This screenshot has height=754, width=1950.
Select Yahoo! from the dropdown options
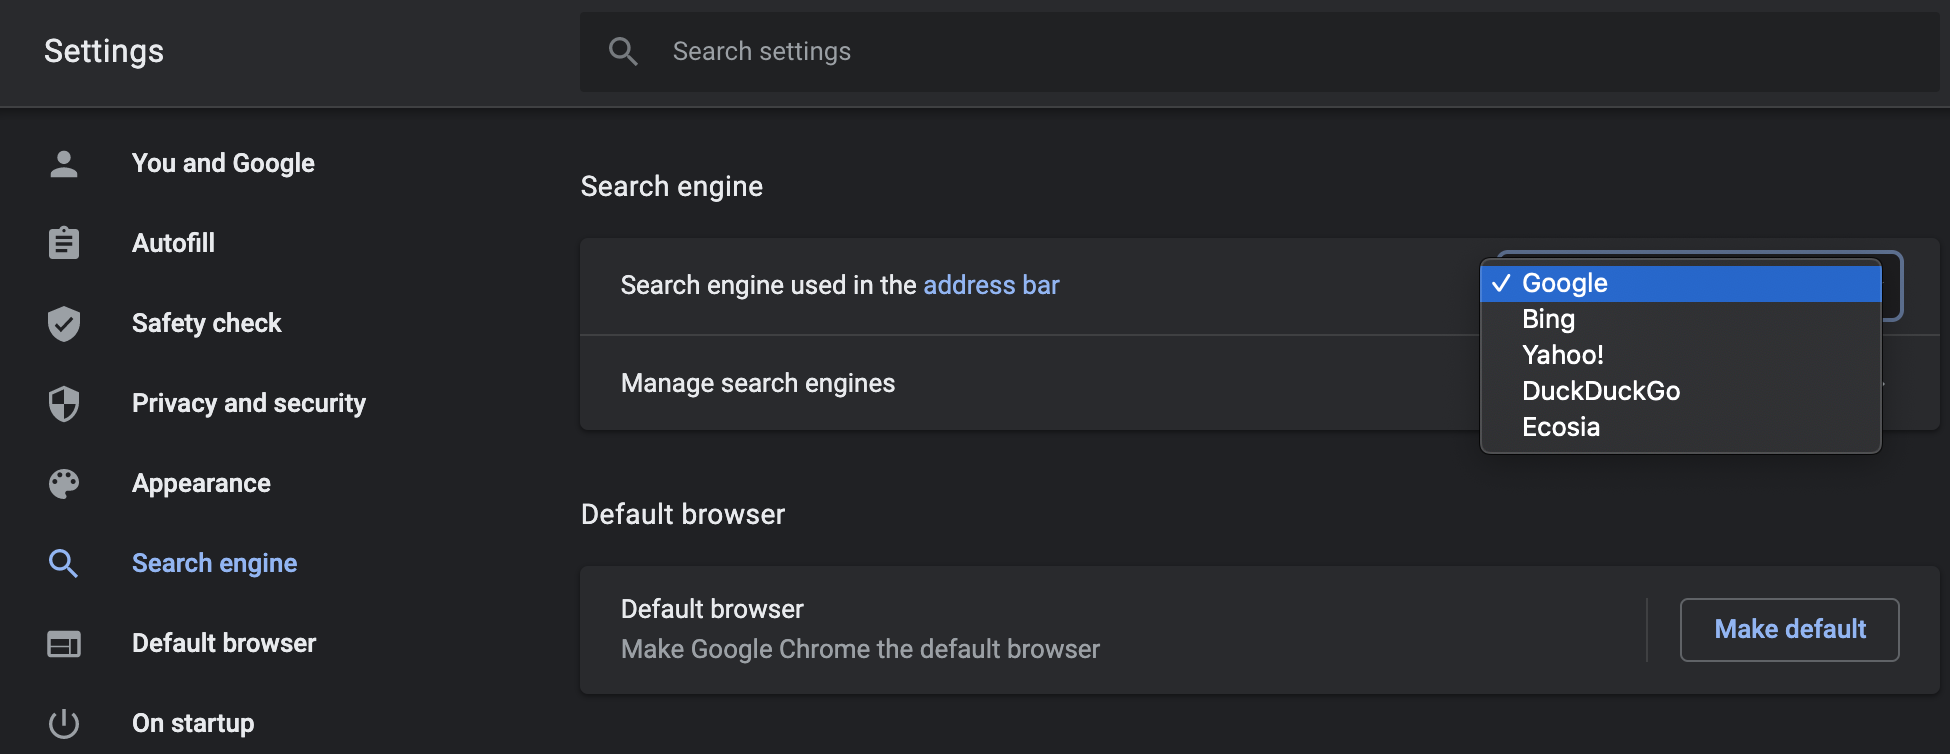1562,355
